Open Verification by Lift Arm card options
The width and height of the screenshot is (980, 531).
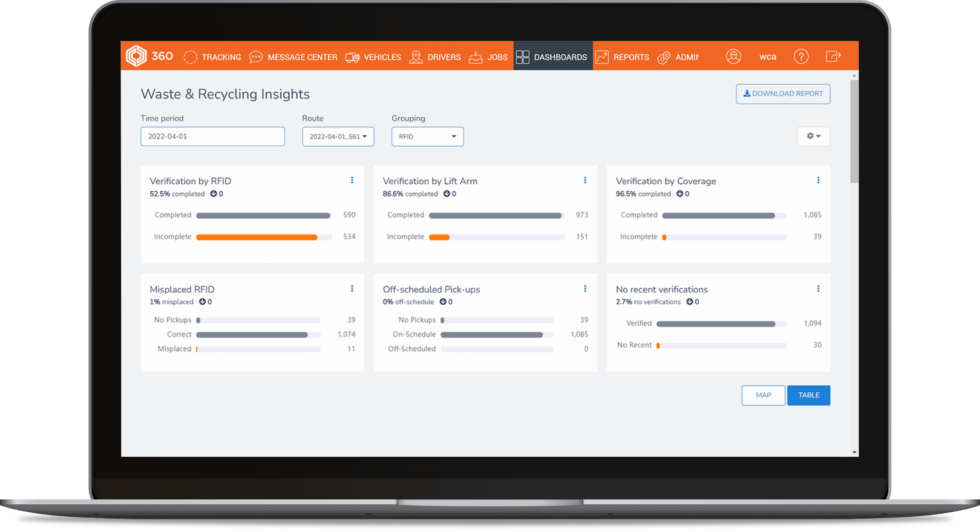pos(585,181)
